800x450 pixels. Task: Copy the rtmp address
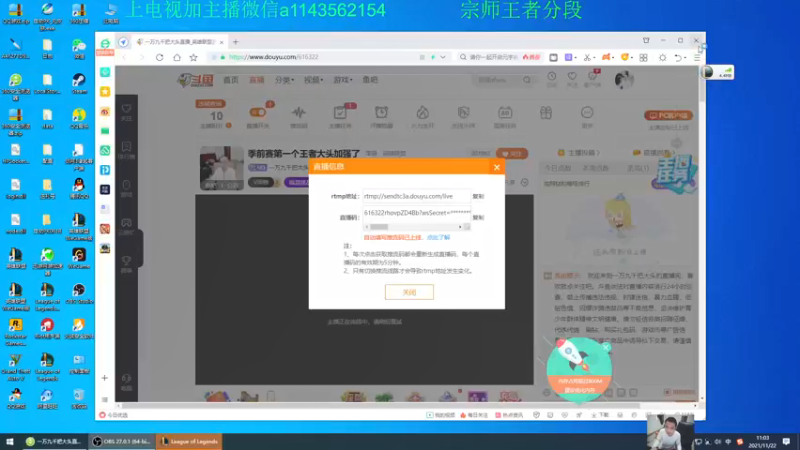pyautogui.click(x=478, y=196)
